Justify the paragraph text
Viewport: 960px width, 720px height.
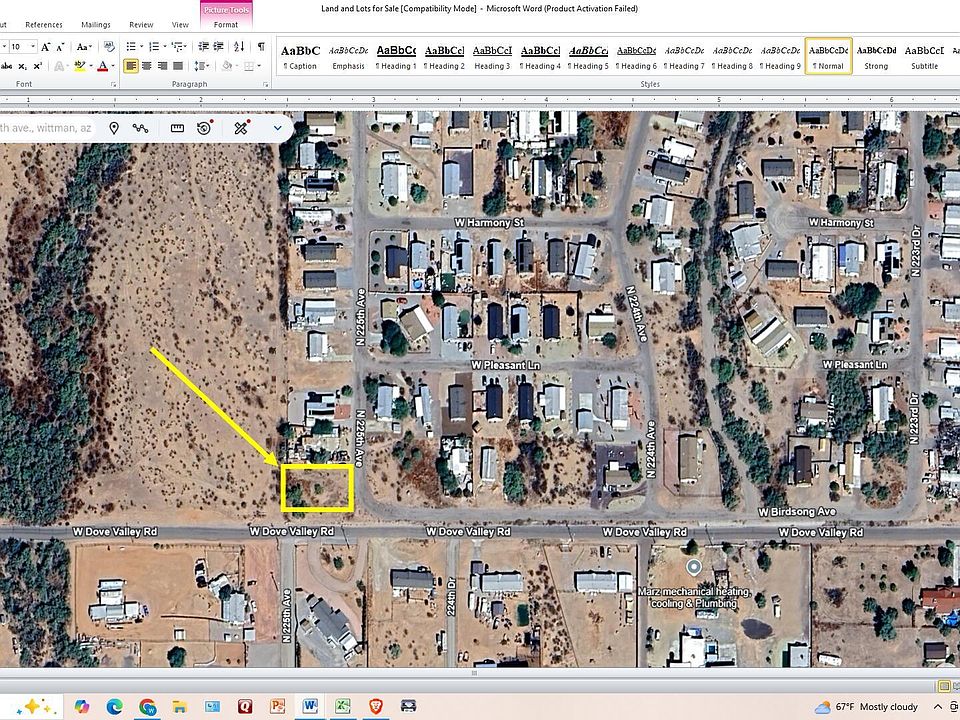[178, 66]
